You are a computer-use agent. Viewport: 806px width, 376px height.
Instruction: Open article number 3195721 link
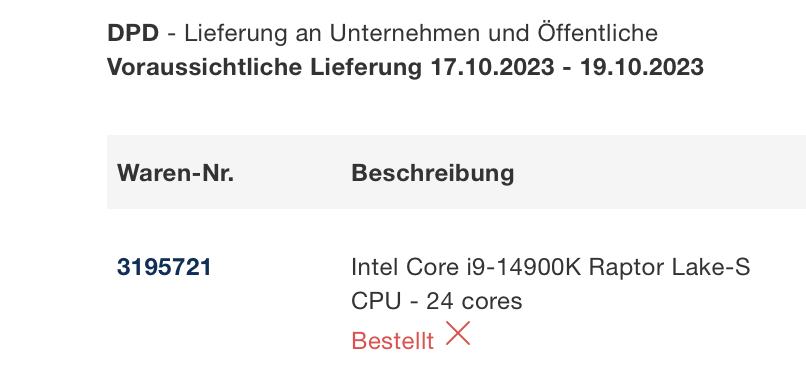[x=164, y=267]
